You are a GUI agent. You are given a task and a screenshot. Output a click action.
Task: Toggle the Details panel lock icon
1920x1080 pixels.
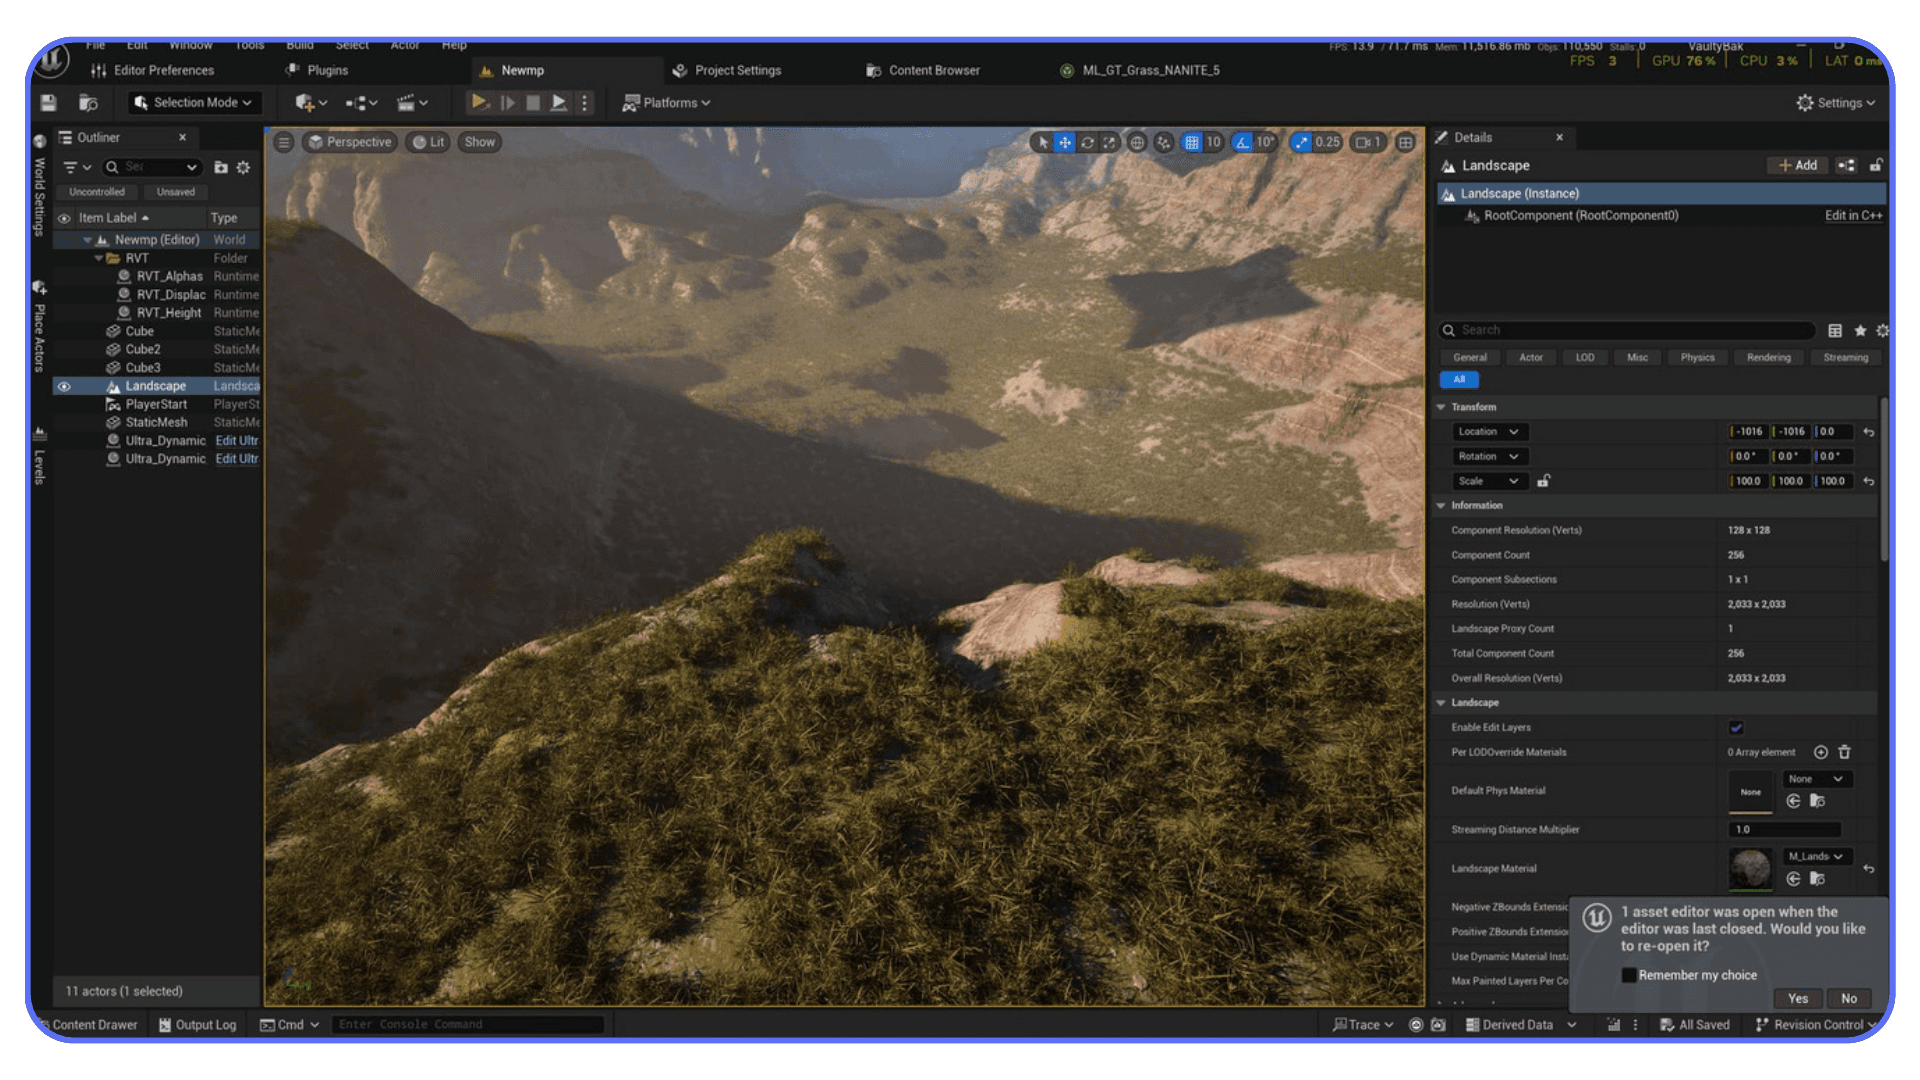pos(1876,165)
